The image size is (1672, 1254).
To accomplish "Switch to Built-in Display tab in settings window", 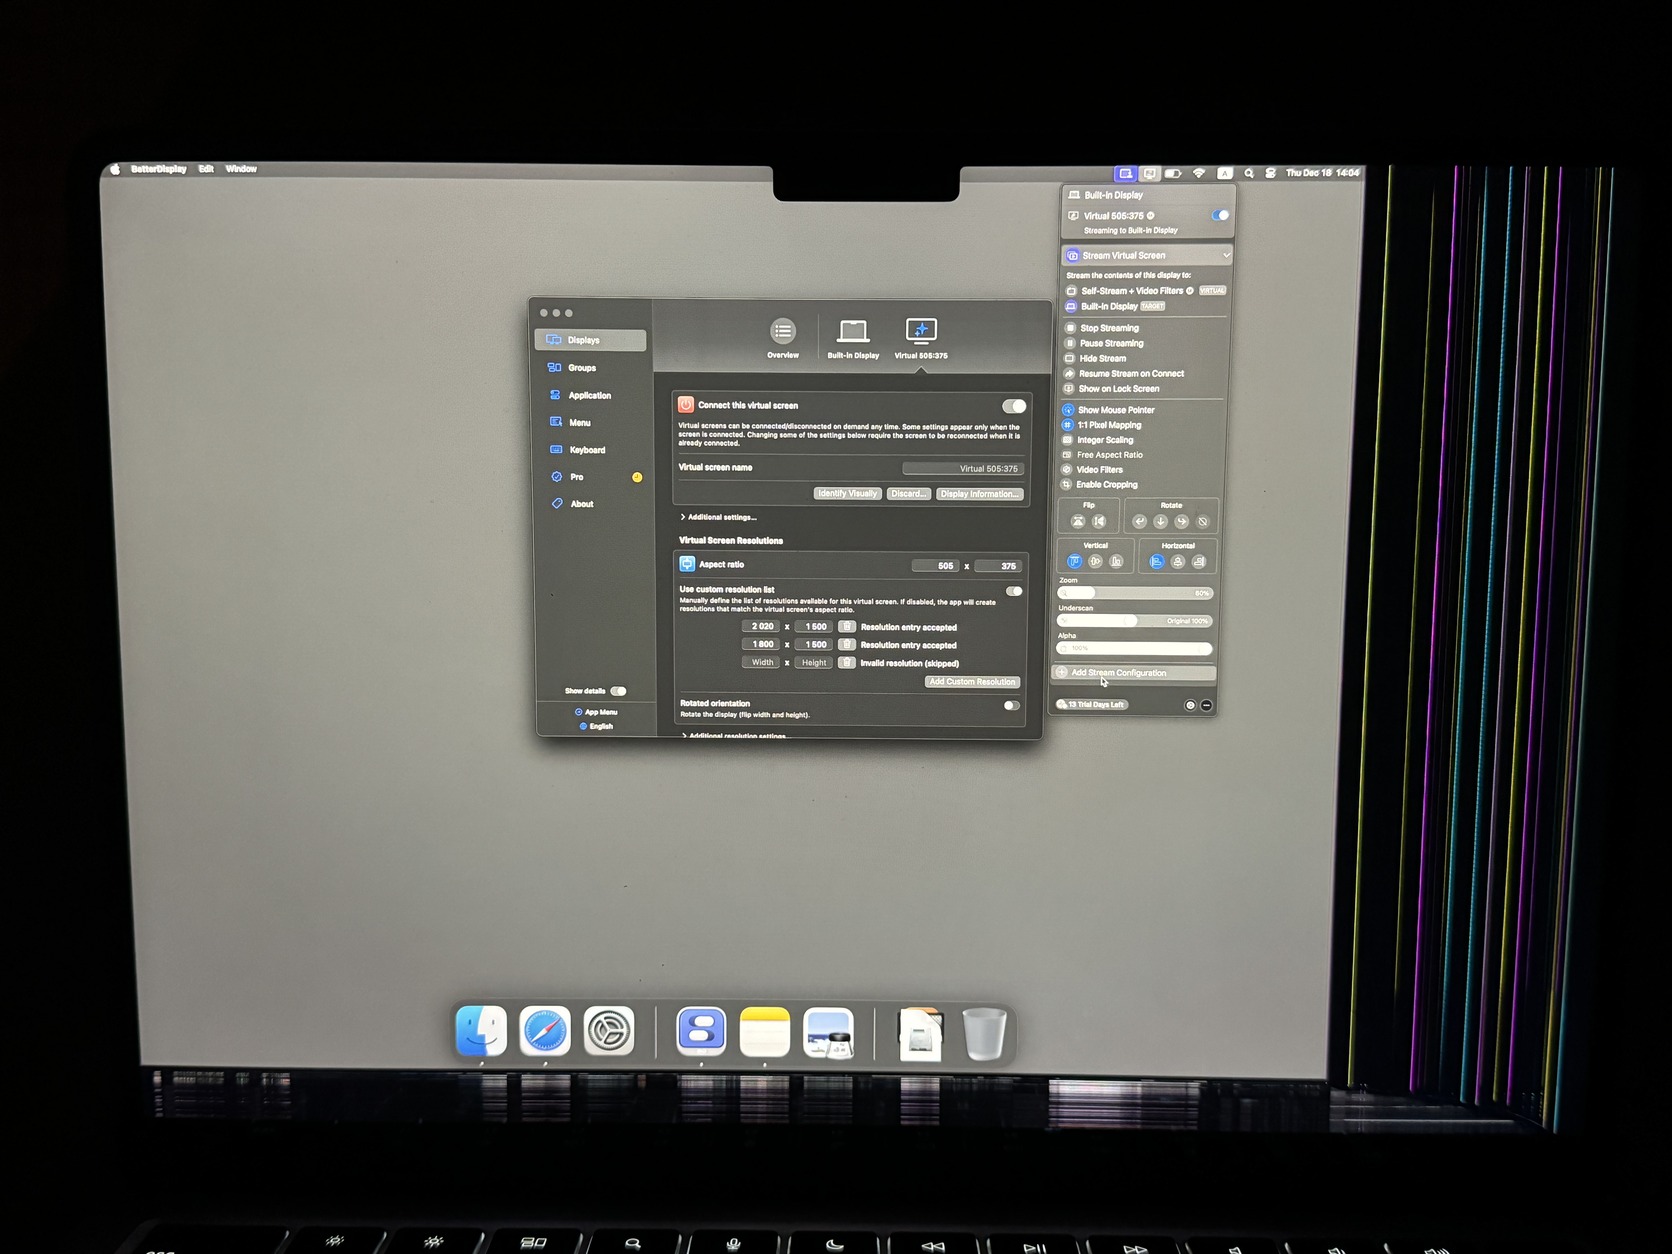I will 853,338.
